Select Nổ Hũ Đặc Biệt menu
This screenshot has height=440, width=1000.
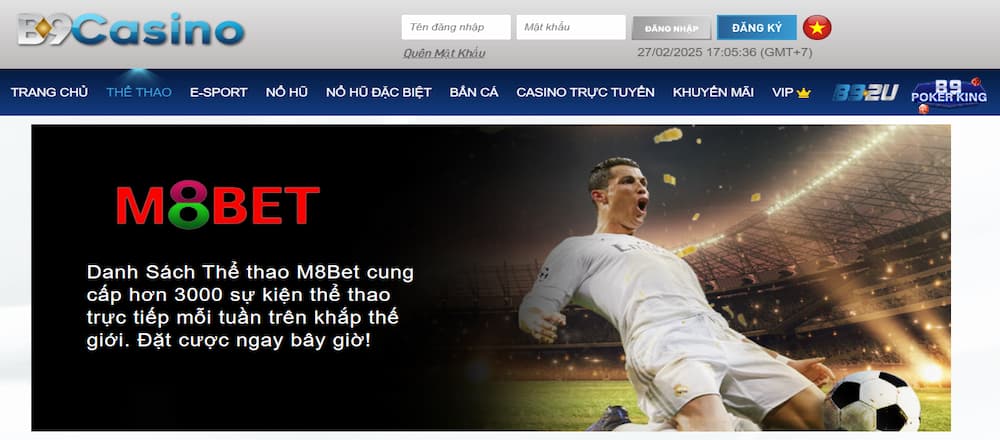click(378, 93)
